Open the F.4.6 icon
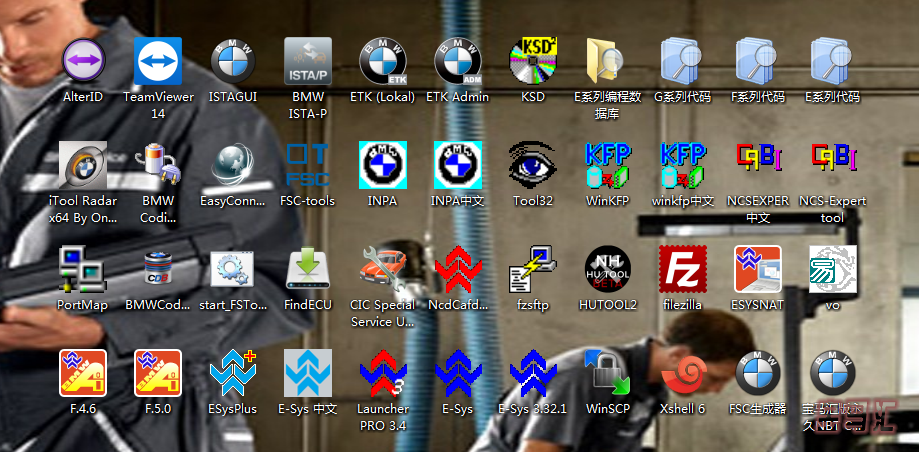919x452 pixels. (83, 373)
